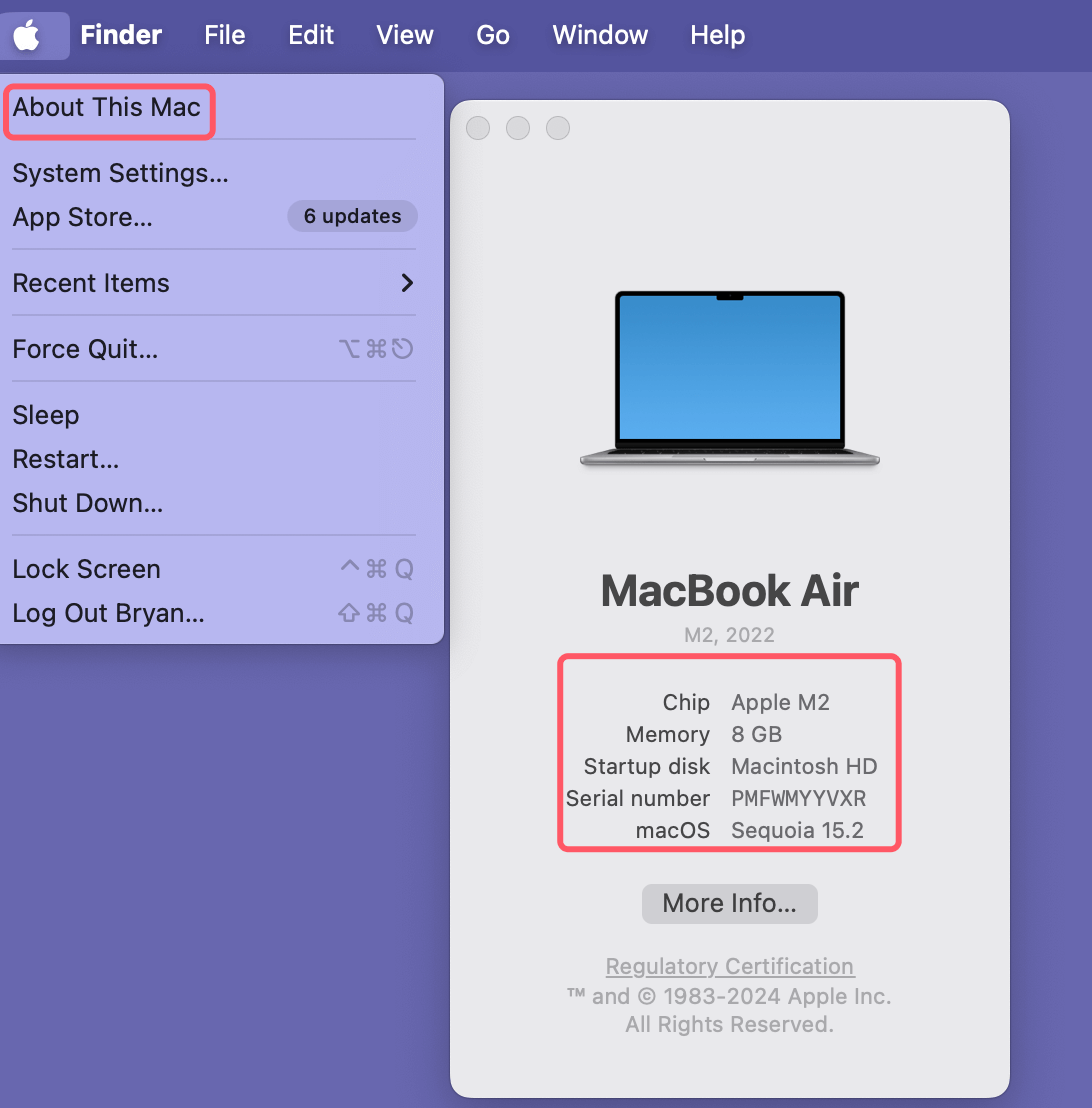The width and height of the screenshot is (1092, 1108).
Task: Select Shut Down from the menu
Action: click(87, 503)
